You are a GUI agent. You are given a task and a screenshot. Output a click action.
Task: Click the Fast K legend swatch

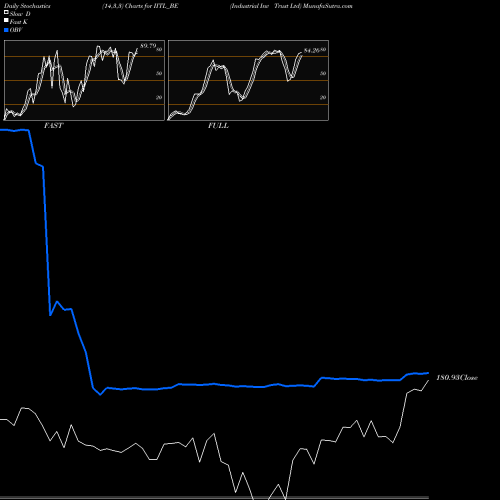(x=6, y=20)
